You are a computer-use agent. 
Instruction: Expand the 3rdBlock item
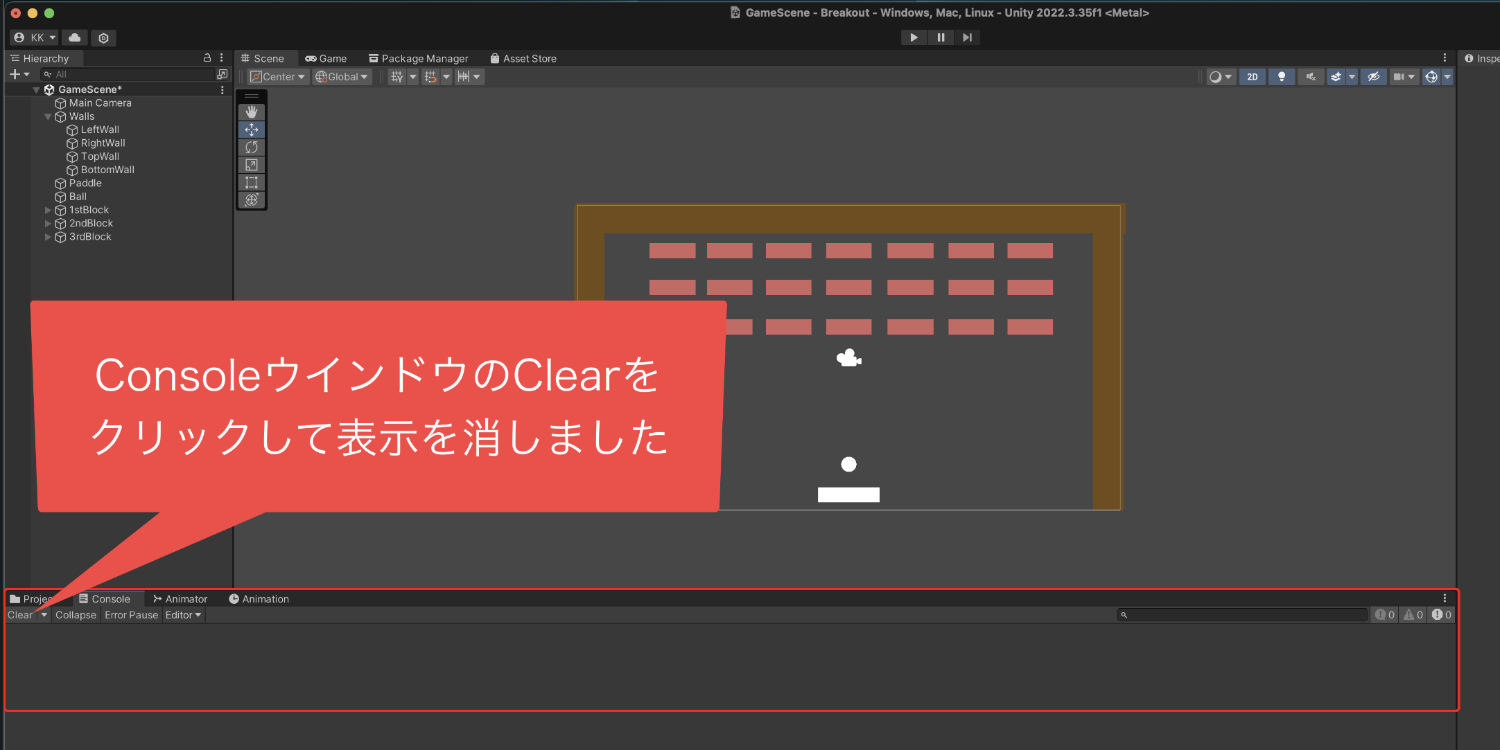48,237
